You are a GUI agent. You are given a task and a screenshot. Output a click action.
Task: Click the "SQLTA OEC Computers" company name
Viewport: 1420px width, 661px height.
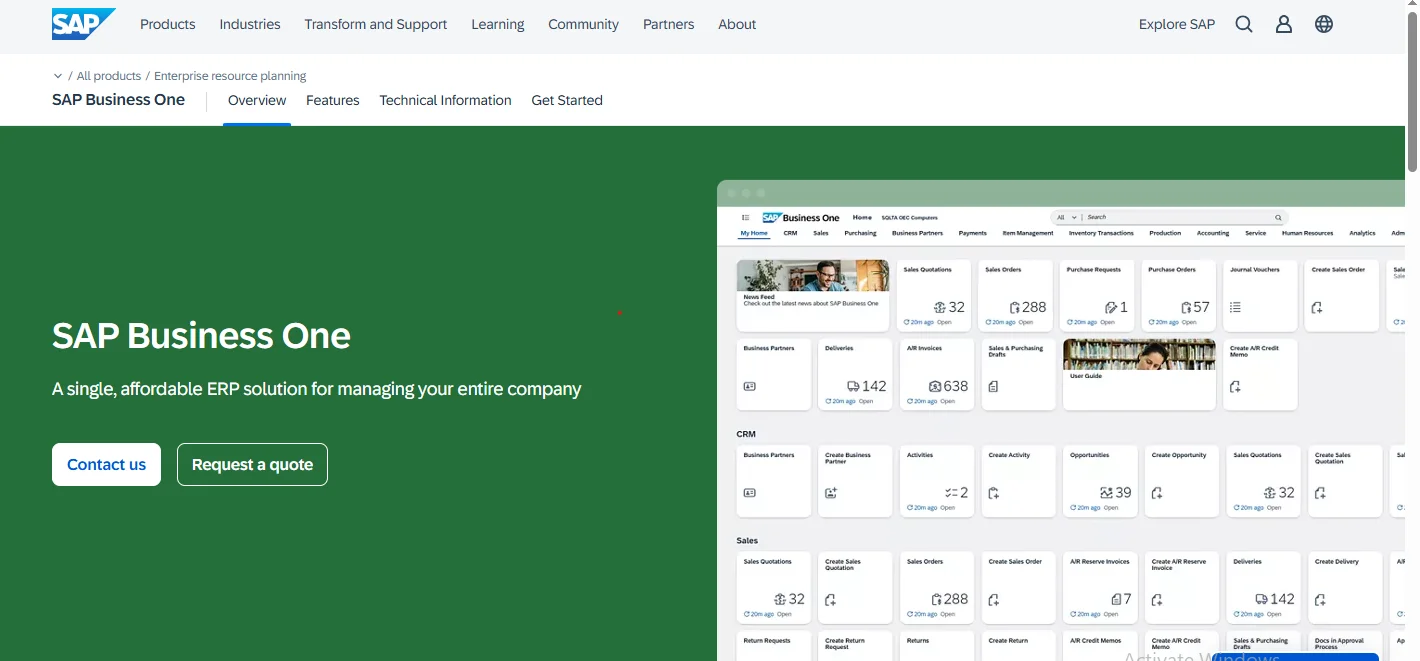[x=909, y=217]
